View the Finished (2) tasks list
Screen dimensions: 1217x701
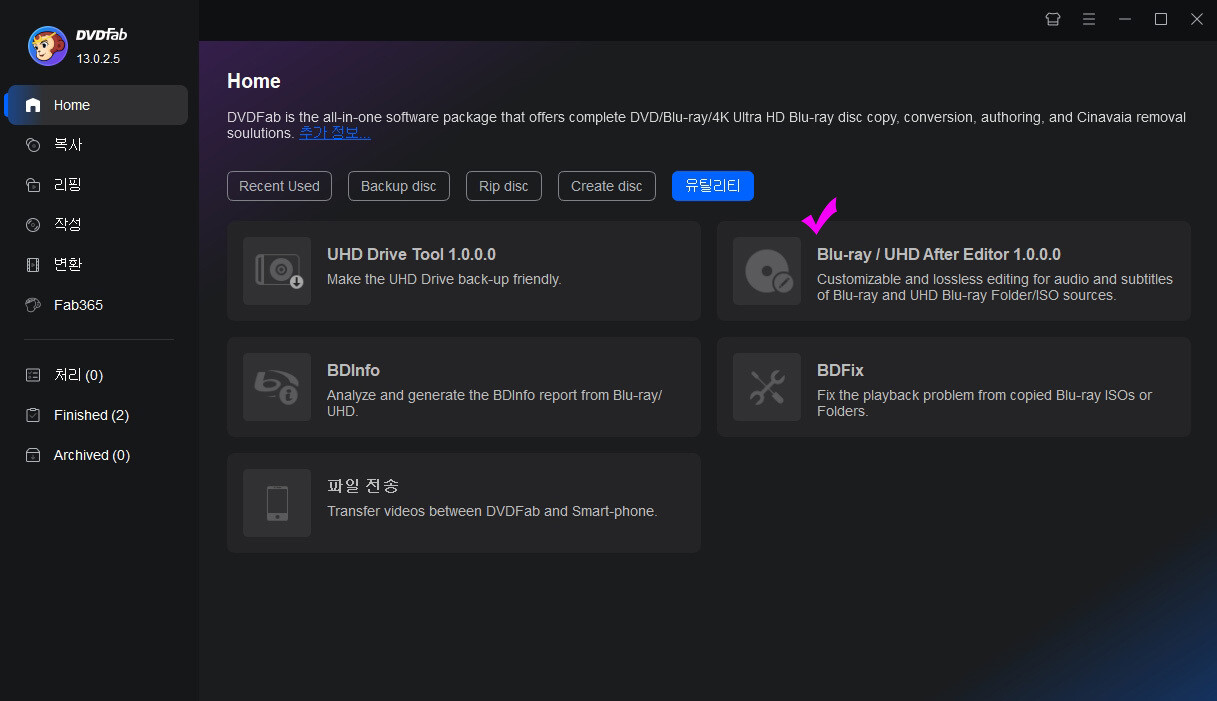coord(90,415)
